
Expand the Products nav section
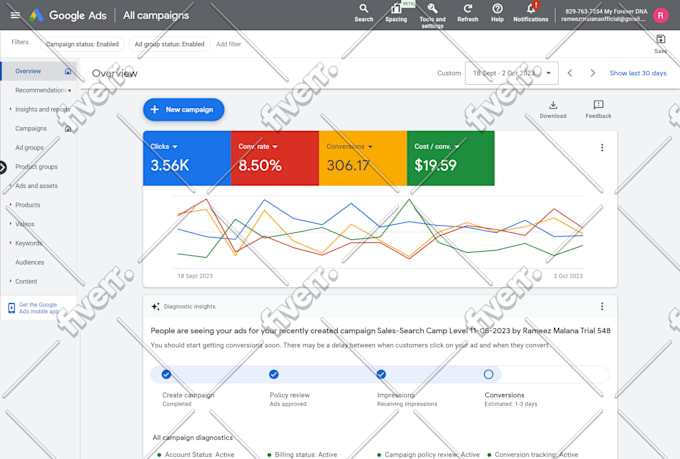10,204
